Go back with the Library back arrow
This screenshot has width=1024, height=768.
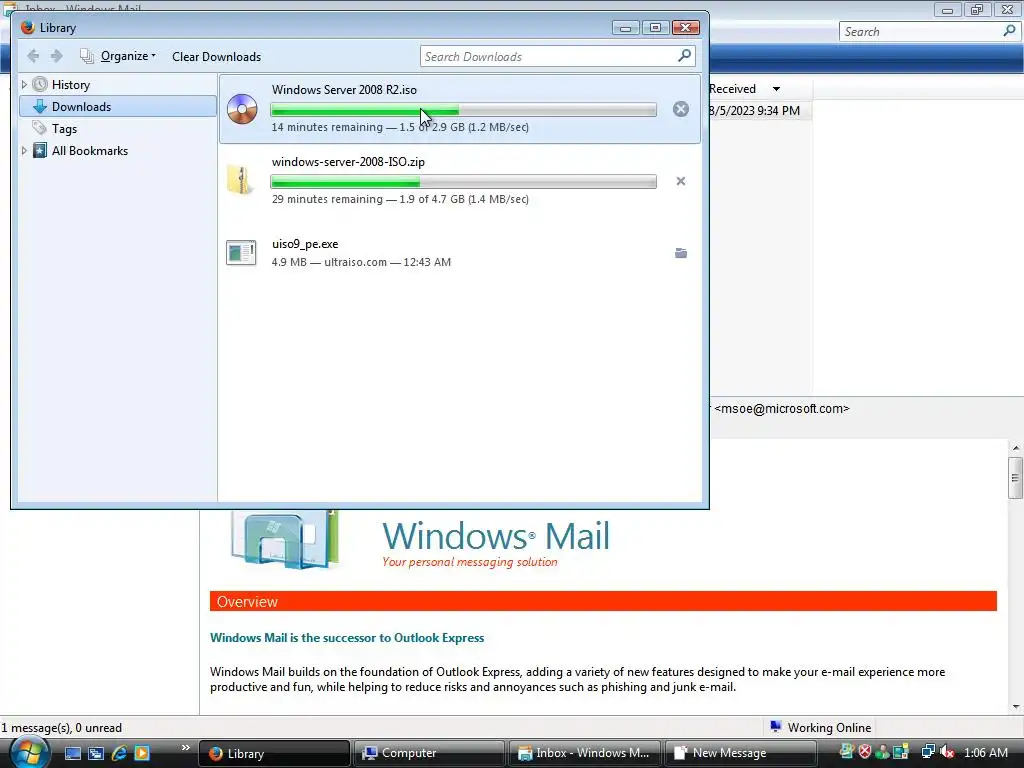[x=33, y=56]
